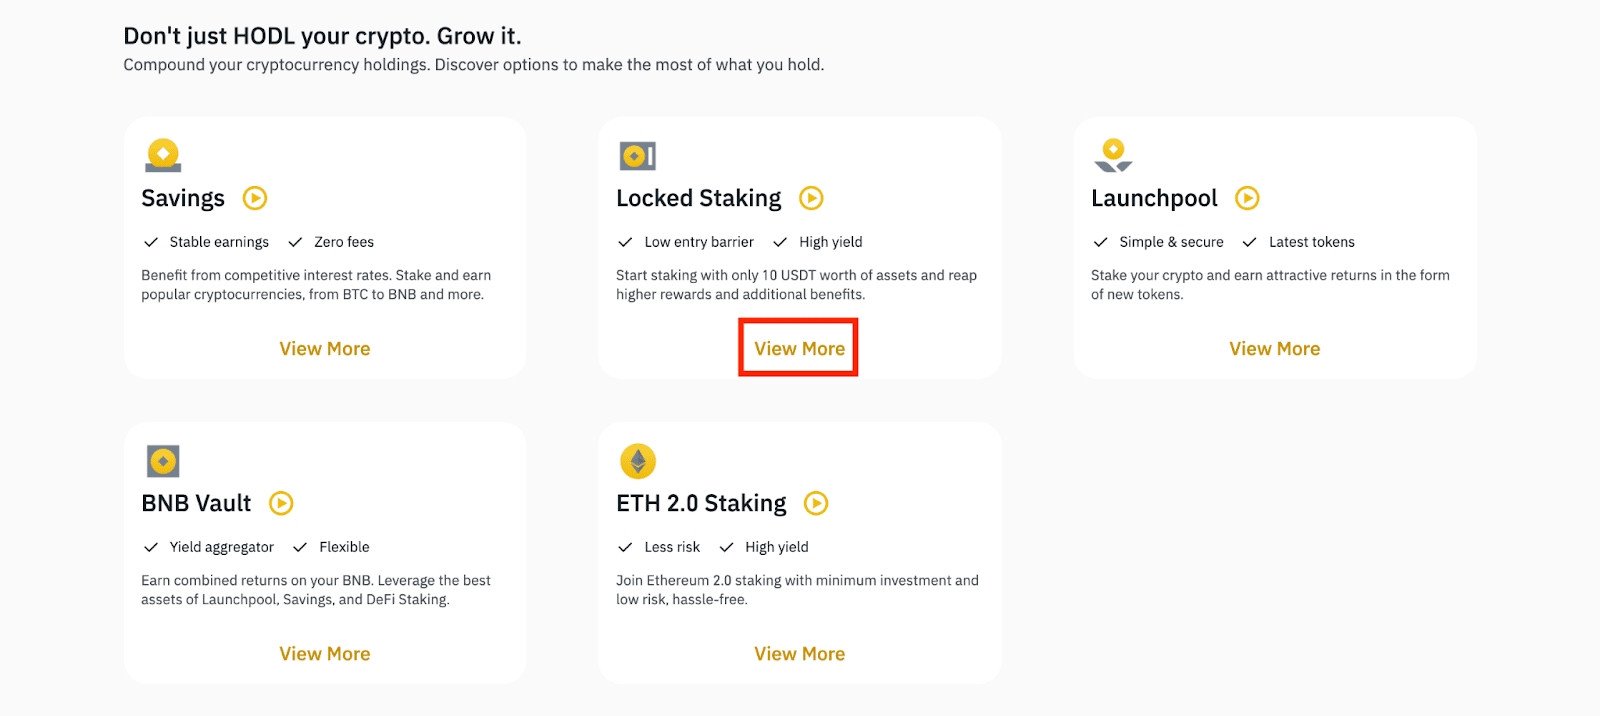Click the ETH 2.0 Staking Ethereum icon
The image size is (1600, 716).
point(638,461)
